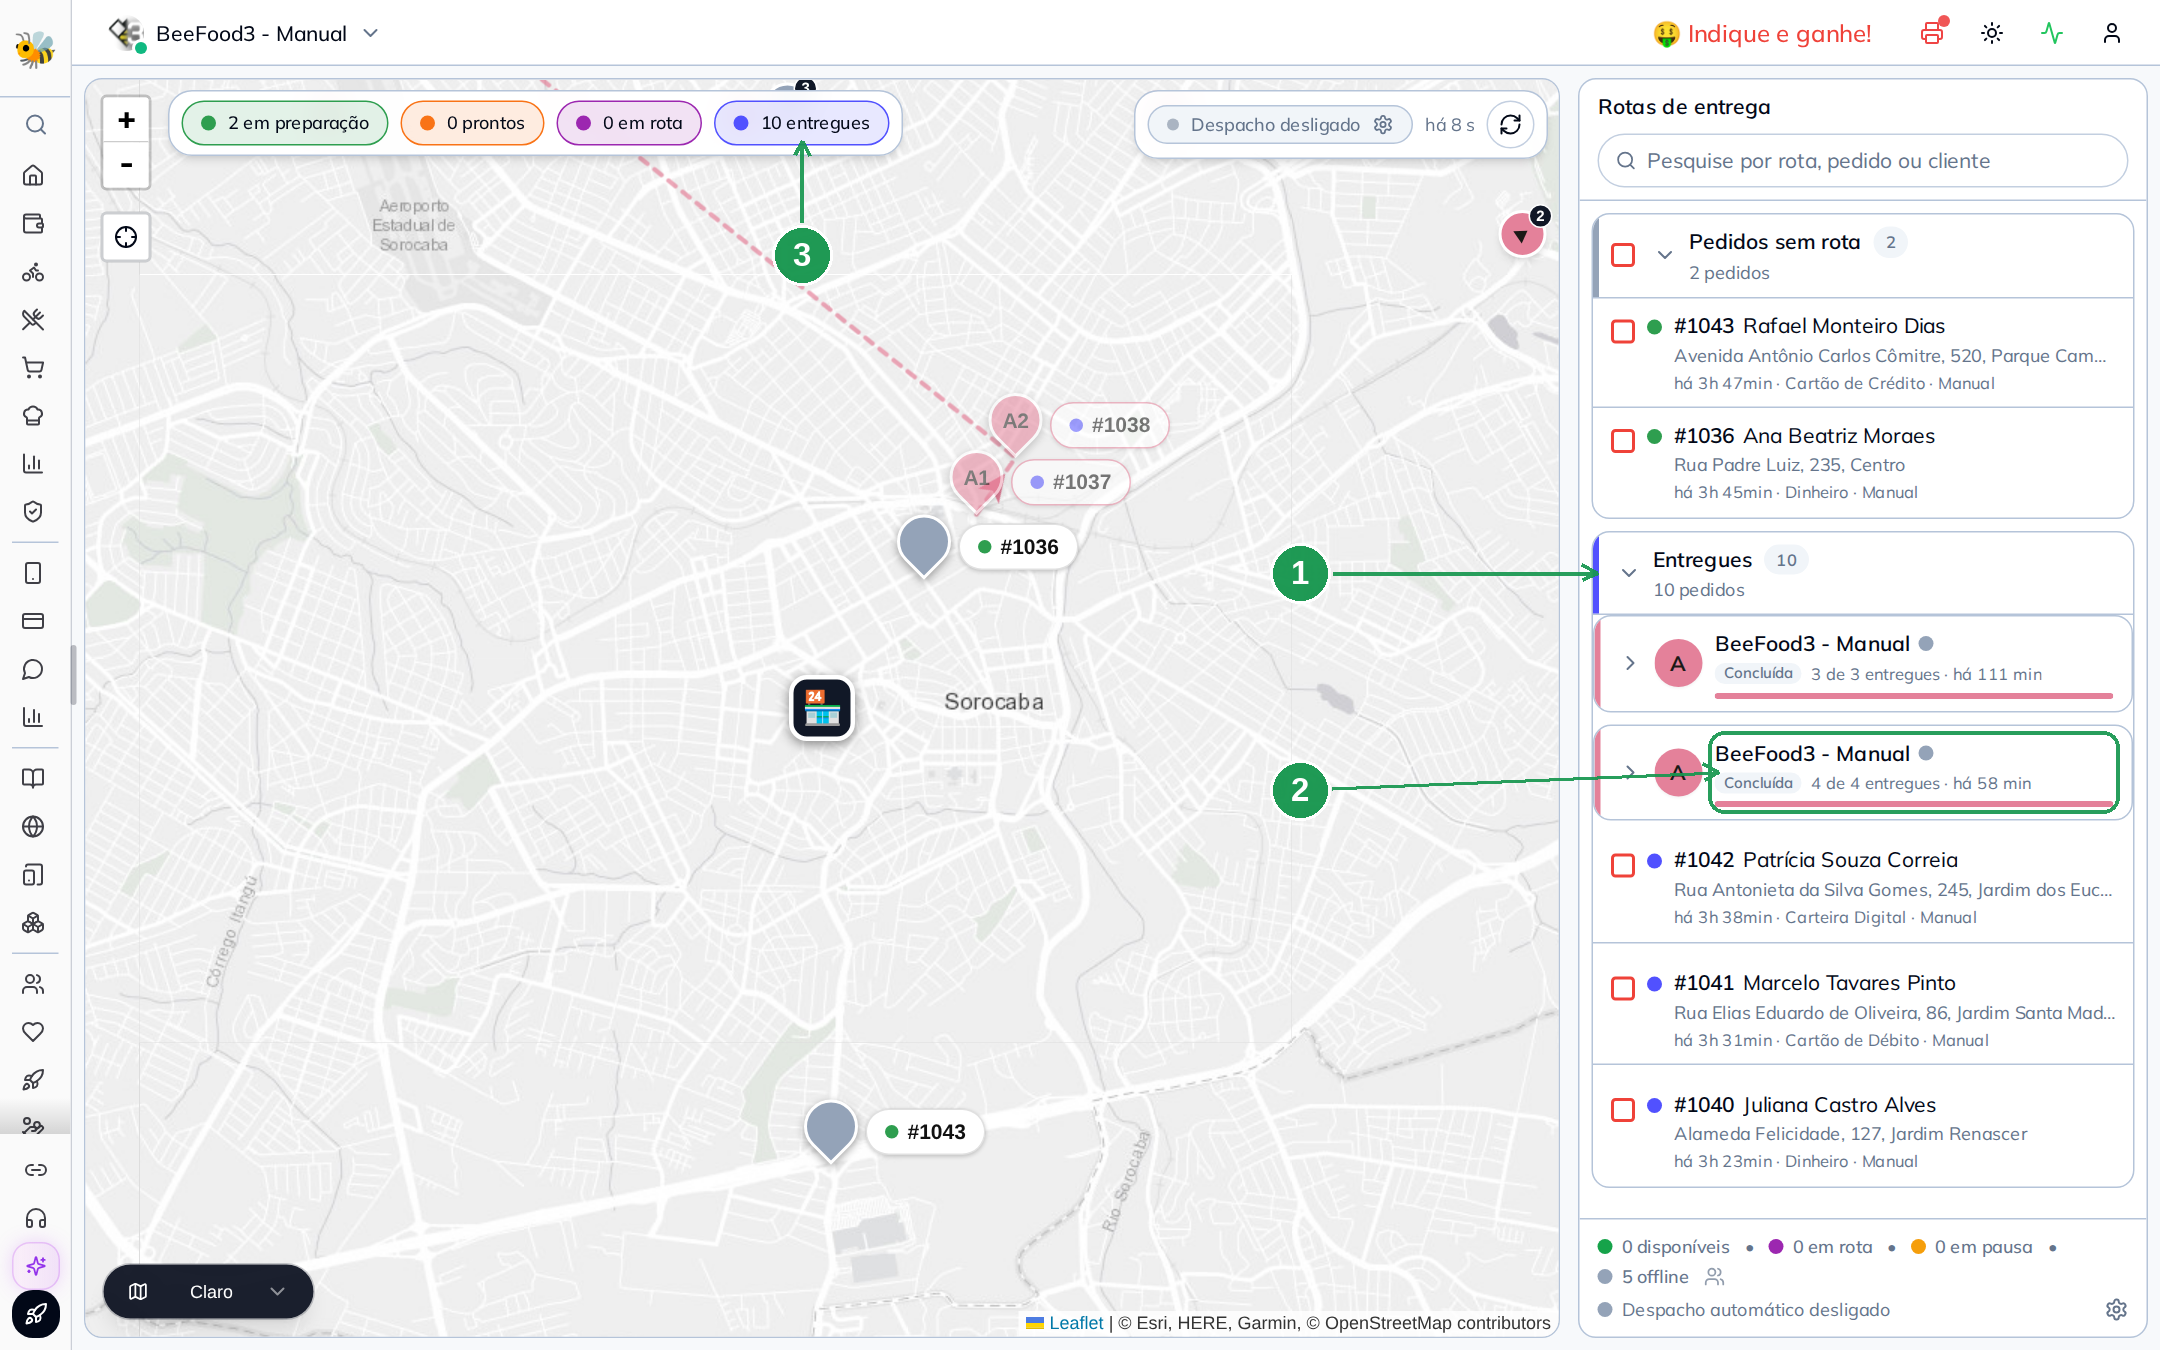Click progress bar of 3 de 3 entregues route
Image resolution: width=2160 pixels, height=1350 pixels.
point(1914,695)
